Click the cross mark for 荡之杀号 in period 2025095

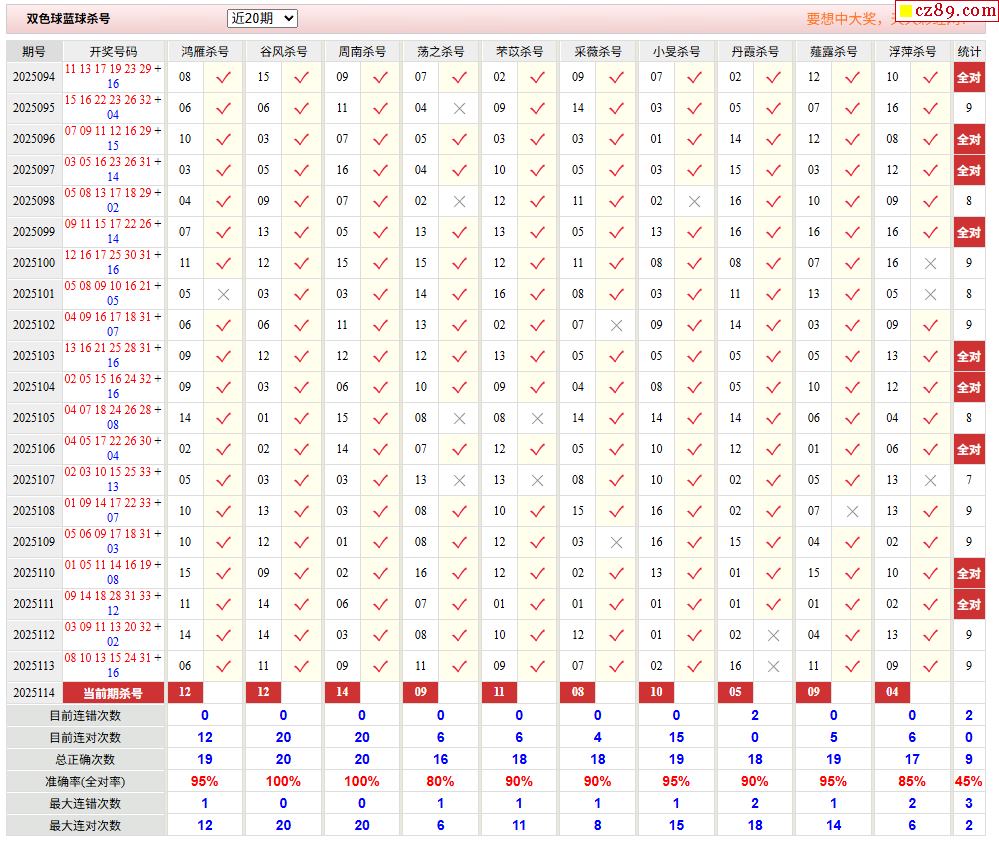[x=459, y=108]
